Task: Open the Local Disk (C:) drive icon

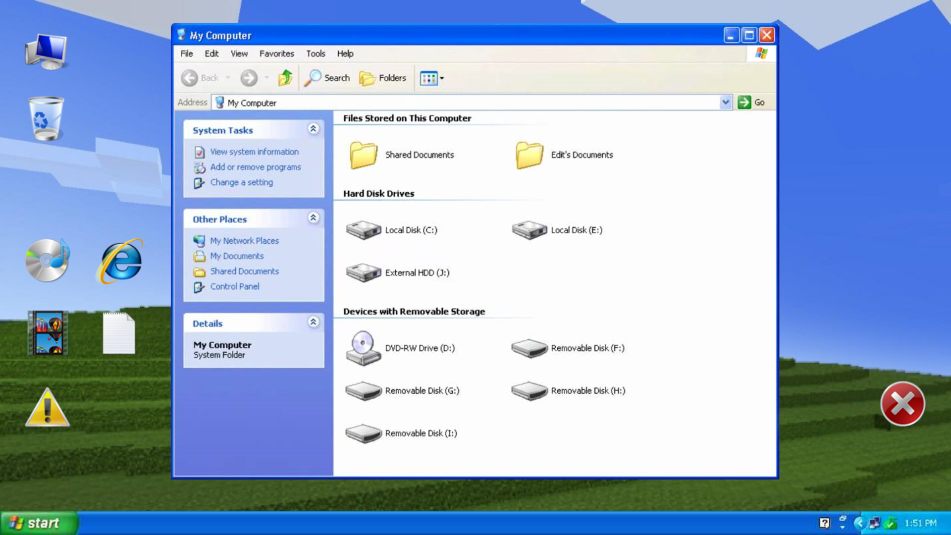Action: click(364, 230)
